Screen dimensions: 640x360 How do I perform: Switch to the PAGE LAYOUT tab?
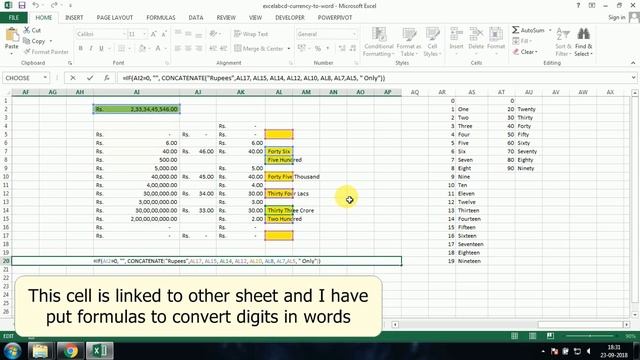115,18
